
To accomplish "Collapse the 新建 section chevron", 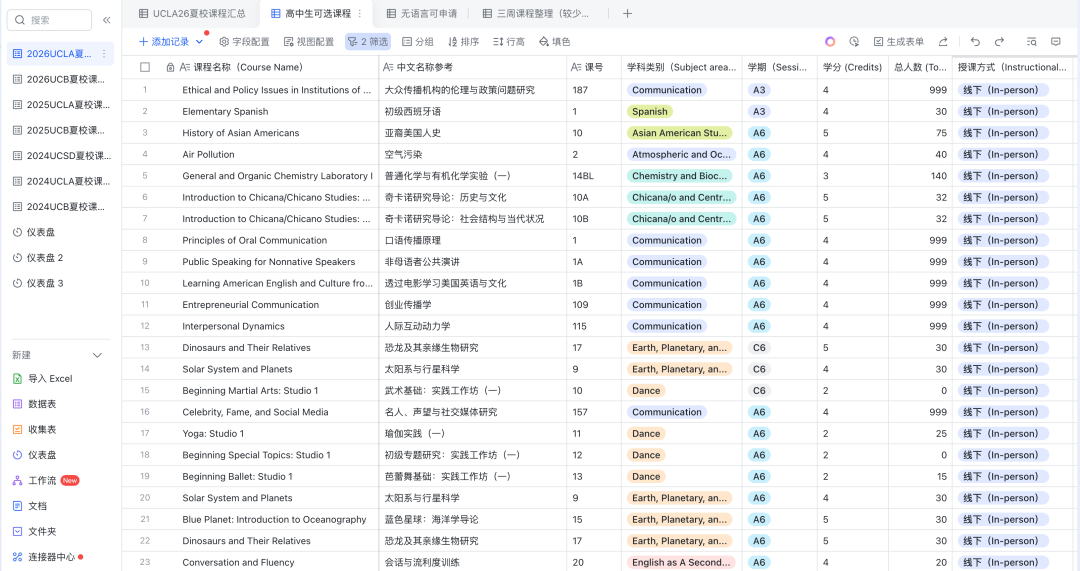I will point(97,355).
